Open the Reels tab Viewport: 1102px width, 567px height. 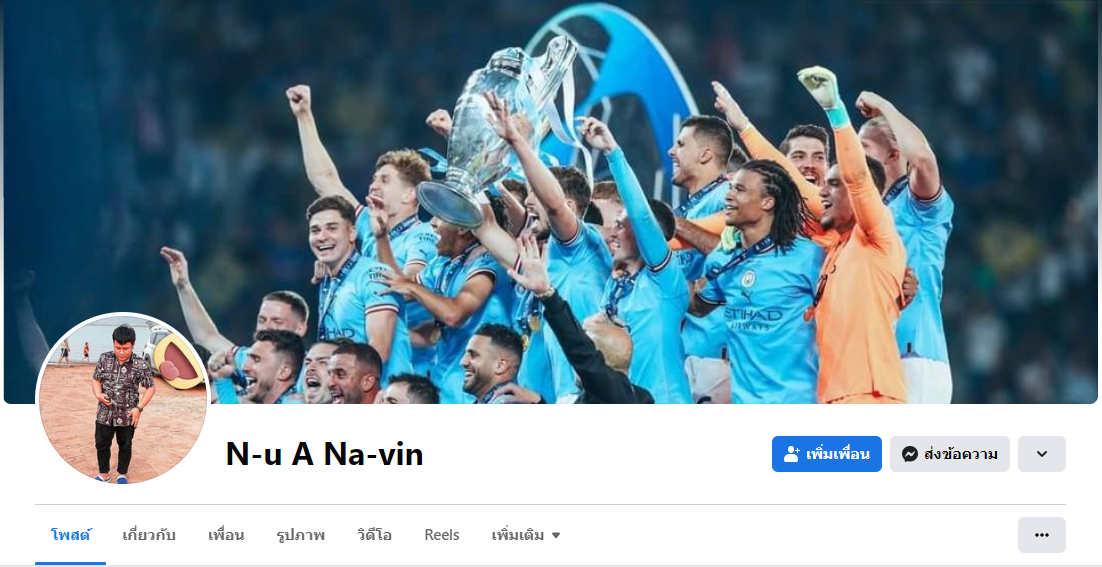click(x=441, y=535)
